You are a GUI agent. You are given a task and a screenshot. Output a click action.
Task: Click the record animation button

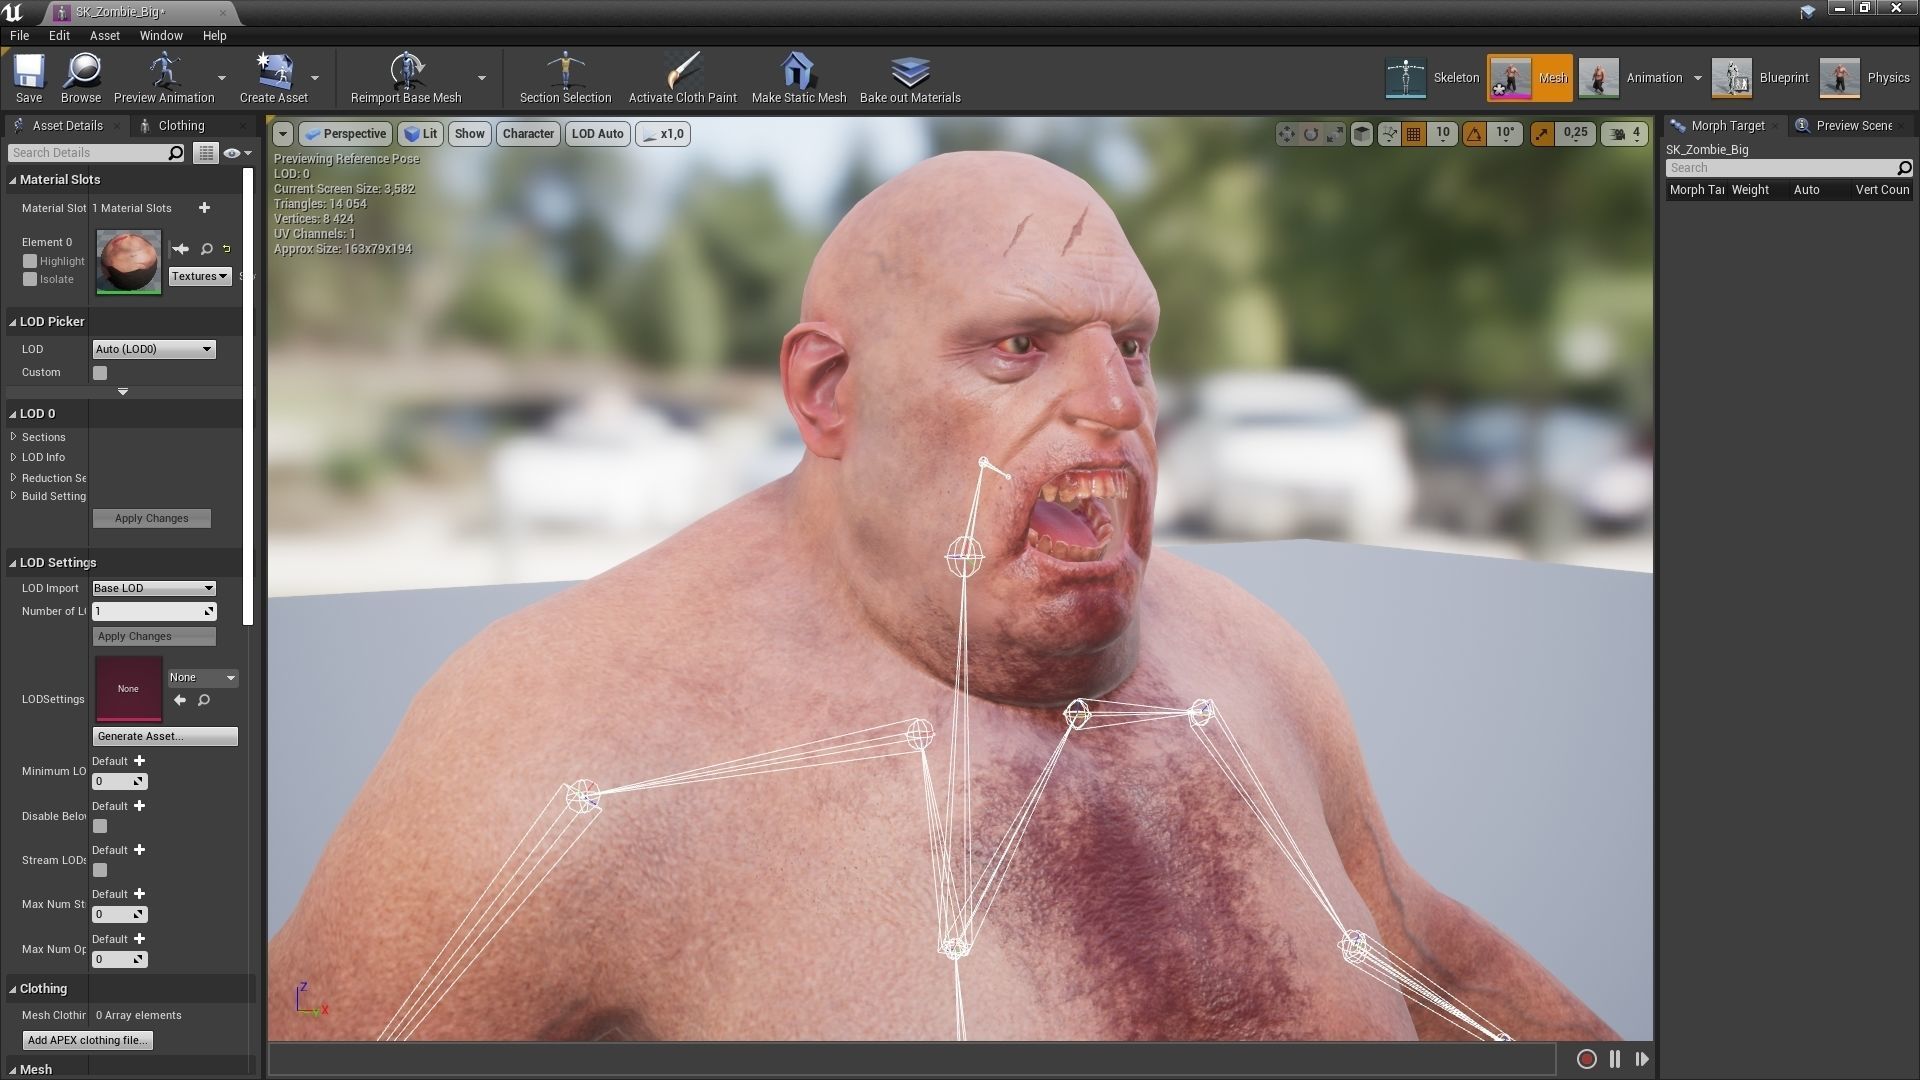[x=1586, y=1059]
